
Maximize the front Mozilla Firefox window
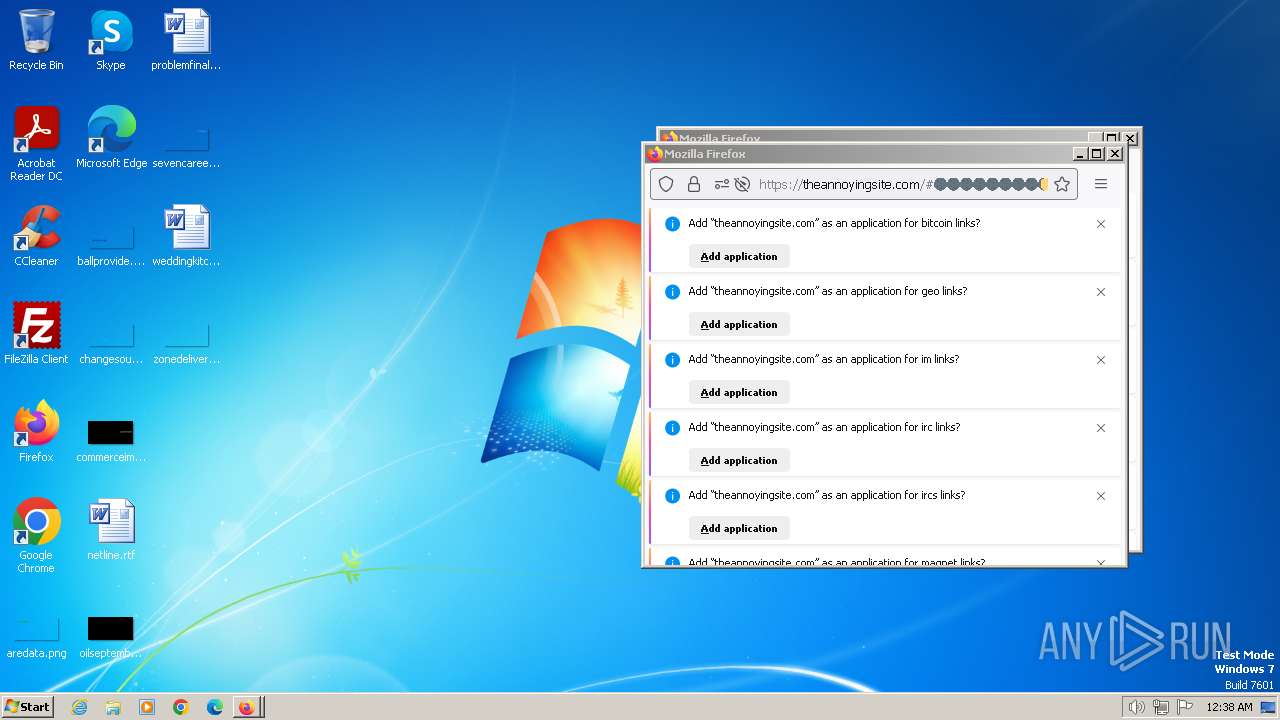point(1097,154)
